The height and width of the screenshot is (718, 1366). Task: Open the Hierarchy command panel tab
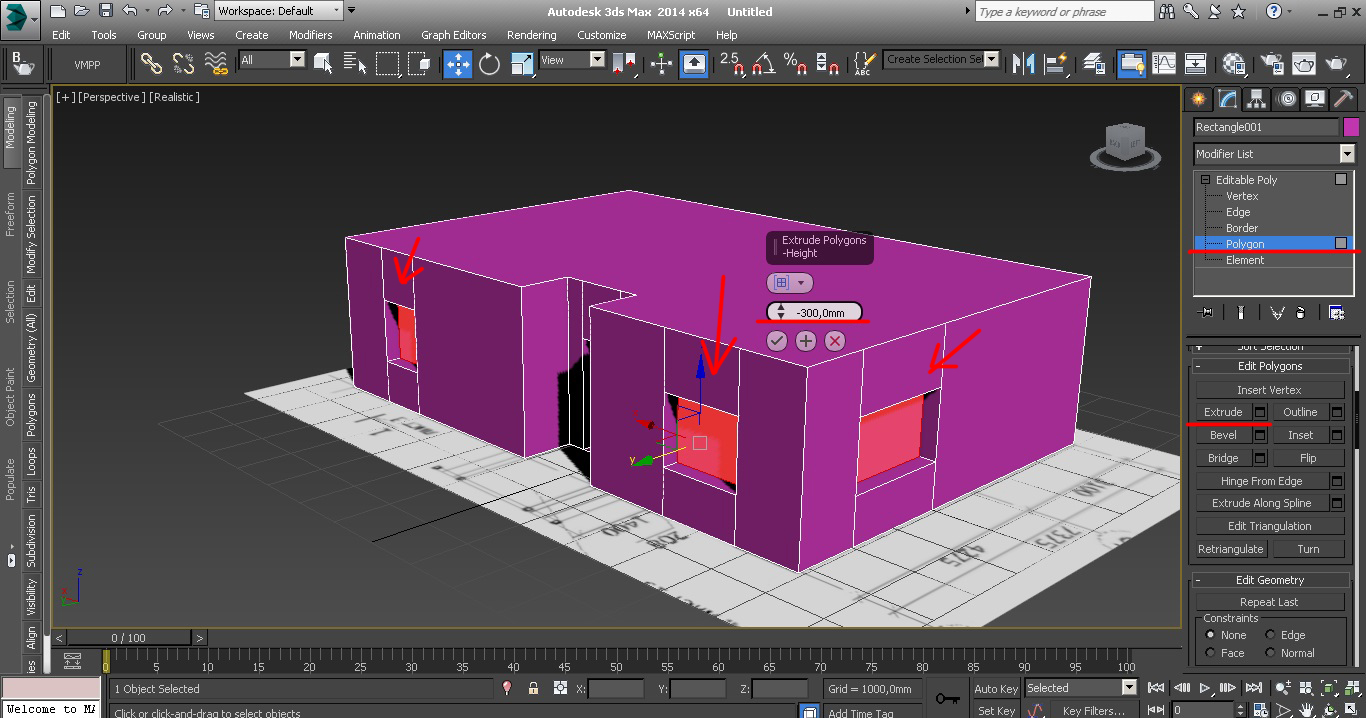click(1256, 99)
